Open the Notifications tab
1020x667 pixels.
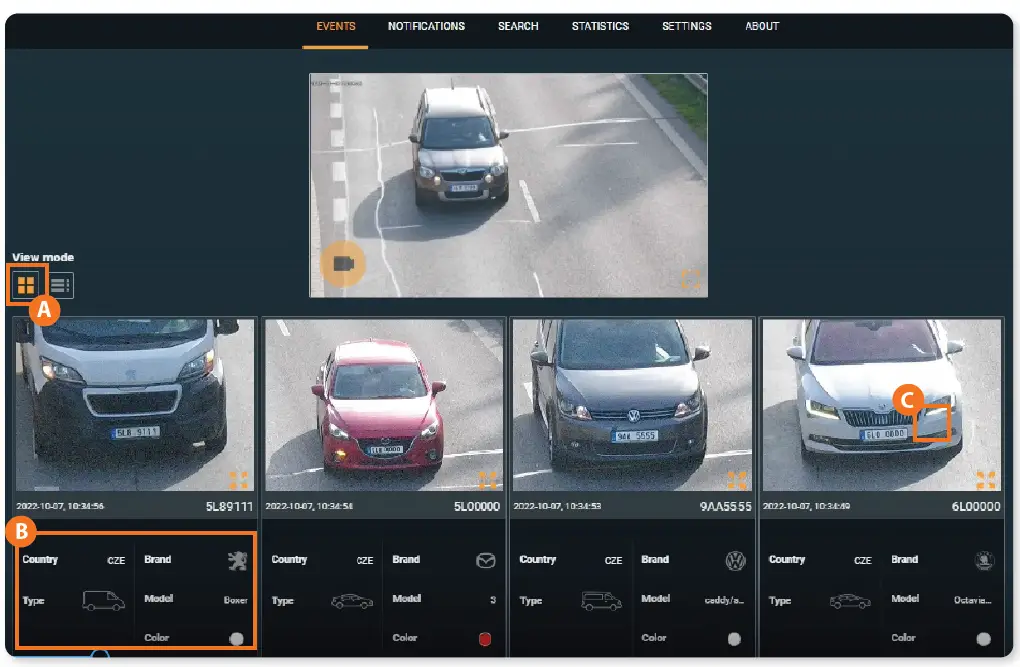coord(426,26)
